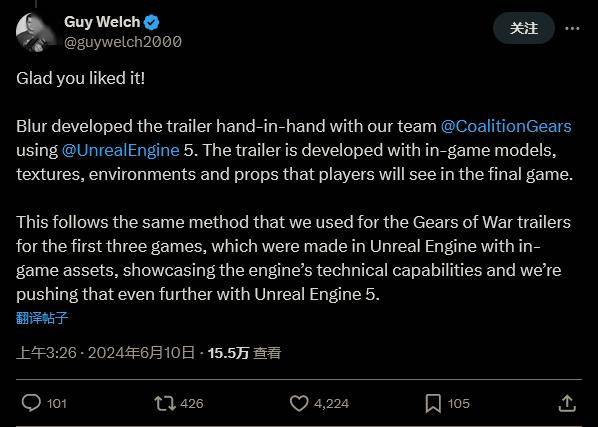Open the @guywelch2000 handle
The width and height of the screenshot is (598, 427).
pyautogui.click(x=123, y=42)
